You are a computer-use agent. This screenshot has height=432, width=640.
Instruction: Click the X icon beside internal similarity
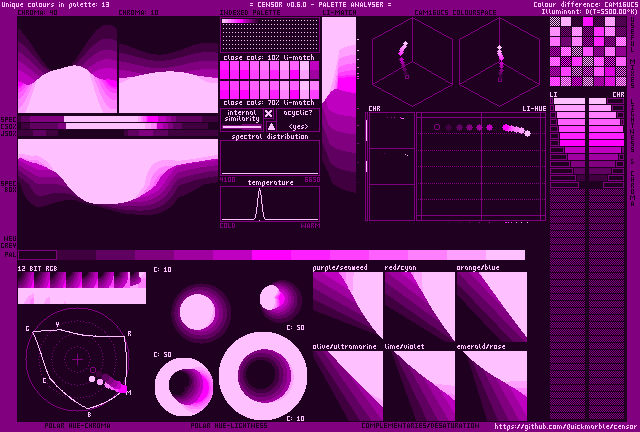click(x=268, y=115)
